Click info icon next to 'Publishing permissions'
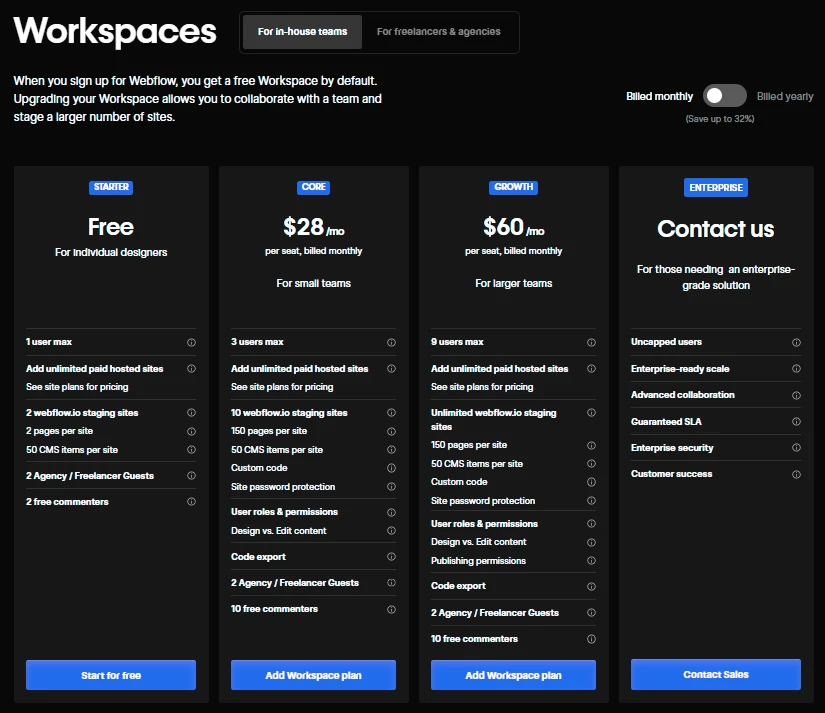The height and width of the screenshot is (713, 825). [x=591, y=561]
